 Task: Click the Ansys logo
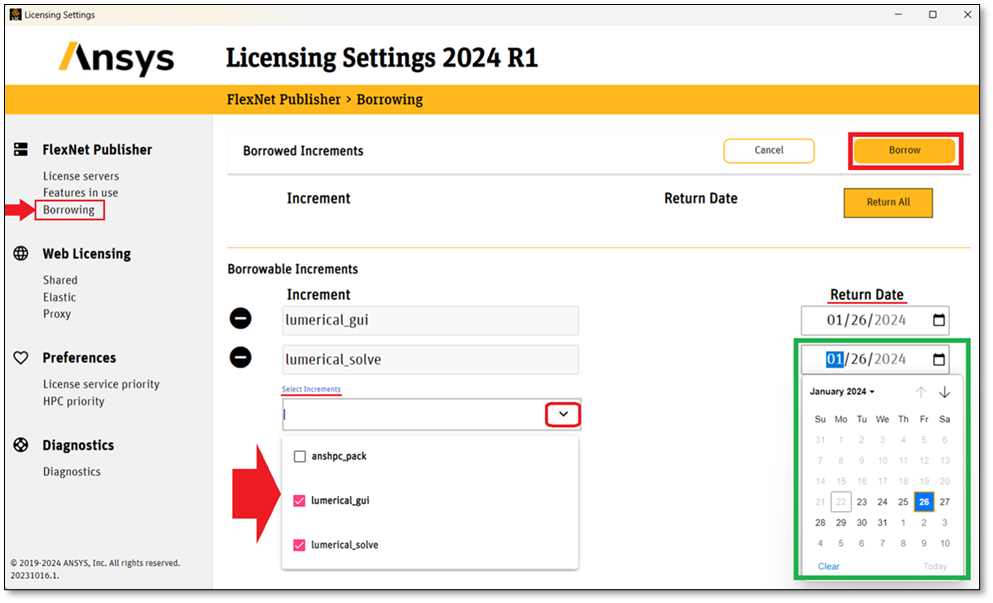(x=117, y=58)
